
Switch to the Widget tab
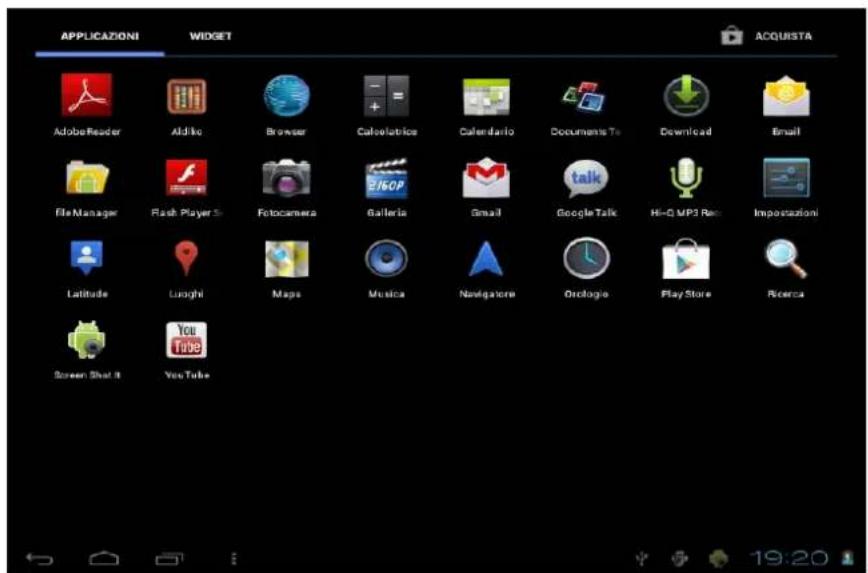pos(210,36)
